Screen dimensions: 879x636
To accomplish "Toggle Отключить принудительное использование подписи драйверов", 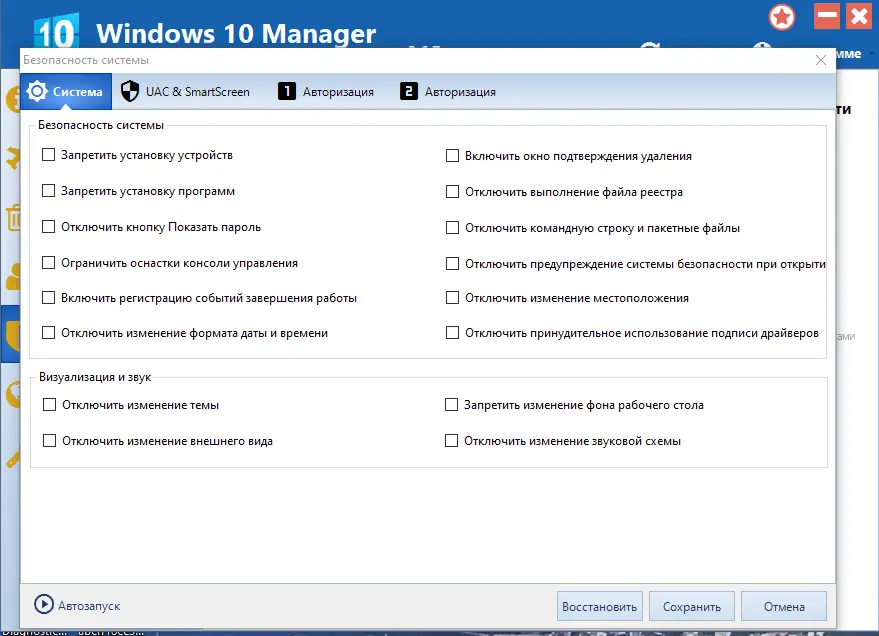I will [x=452, y=333].
